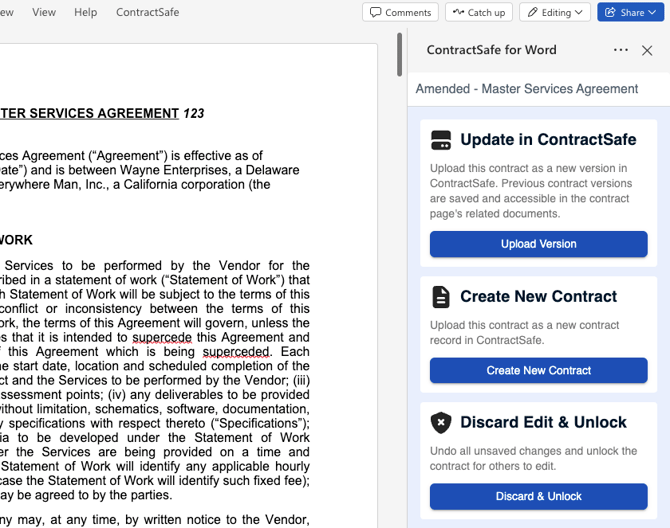
Task: Open the View ribbon tab
Action: 44,12
